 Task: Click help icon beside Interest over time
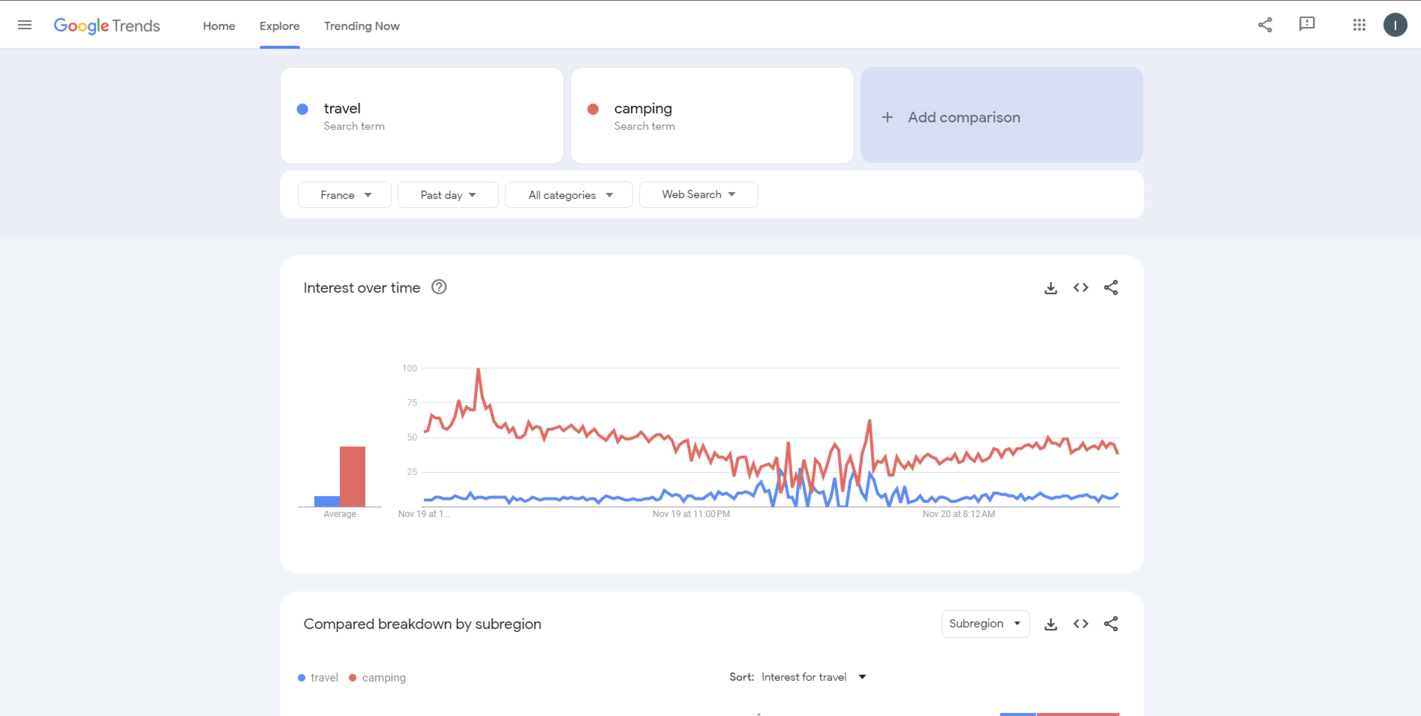(x=439, y=287)
